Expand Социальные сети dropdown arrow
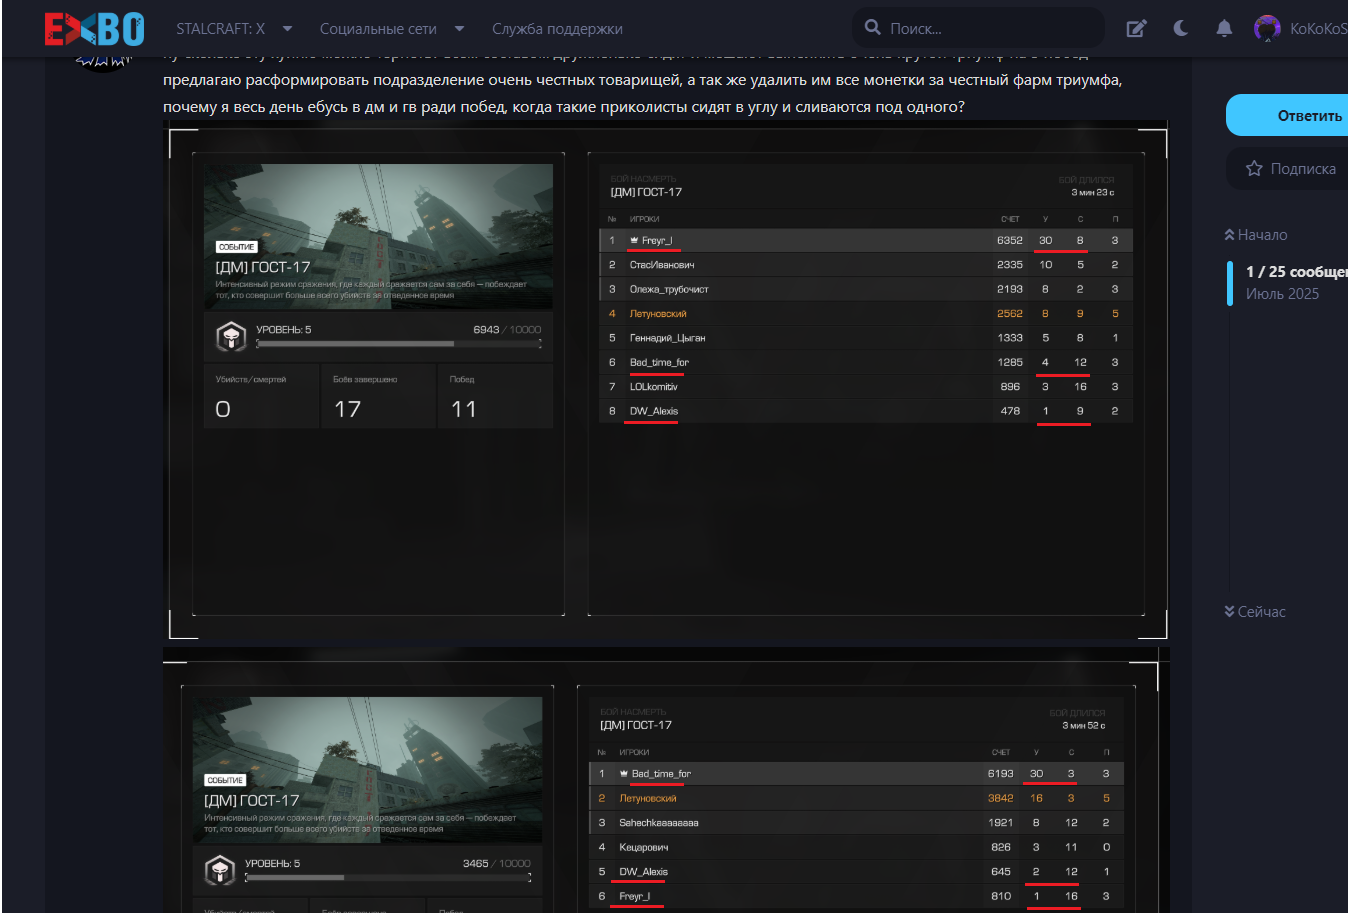1350x913 pixels. [x=460, y=29]
